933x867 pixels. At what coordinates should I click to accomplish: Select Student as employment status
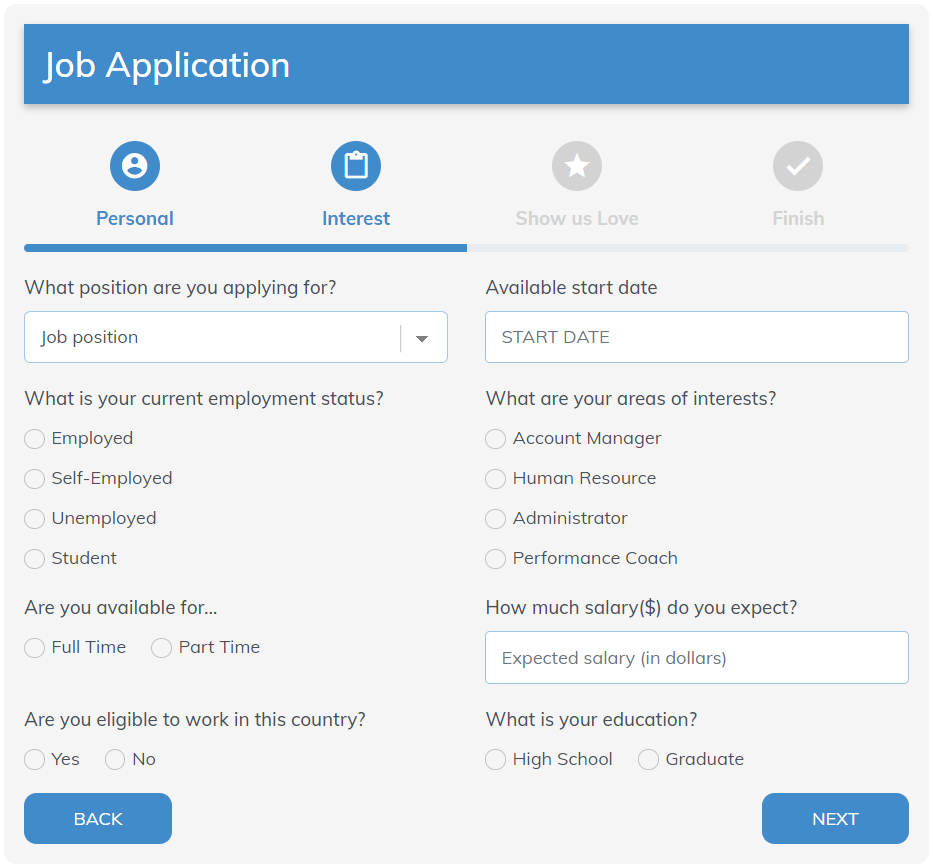(34, 558)
